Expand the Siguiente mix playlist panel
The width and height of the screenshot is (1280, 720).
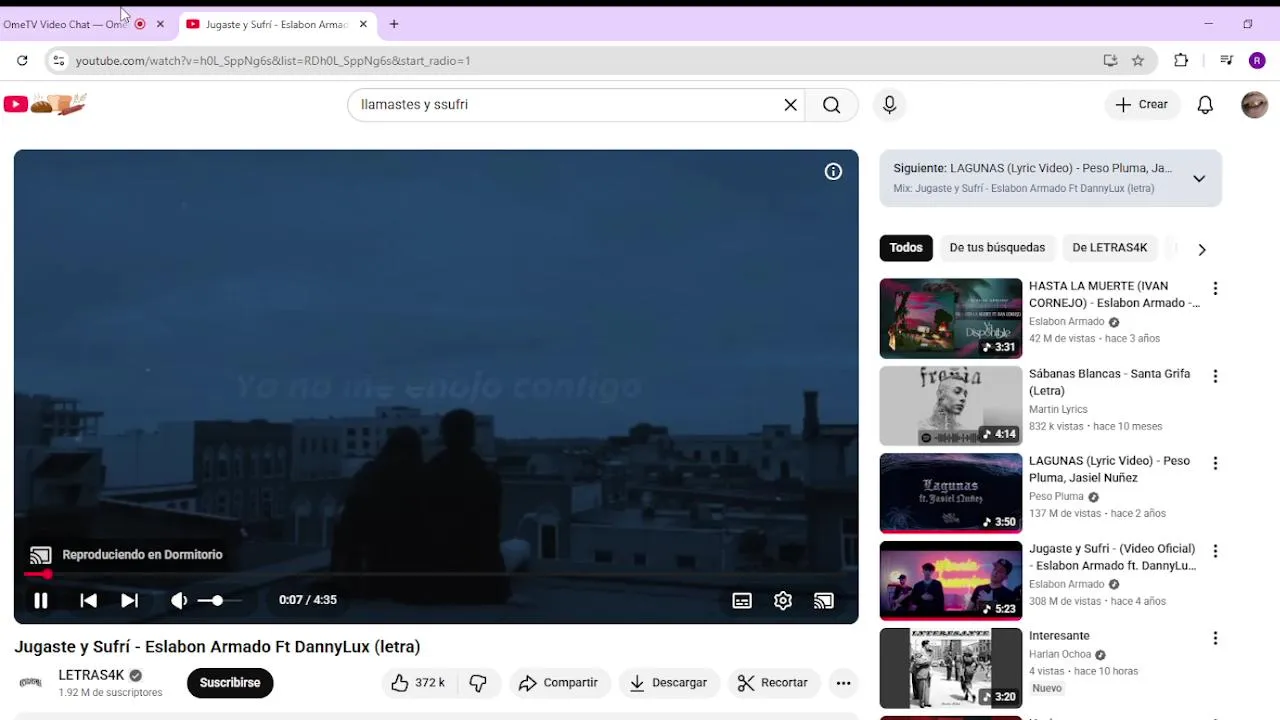pos(1199,179)
